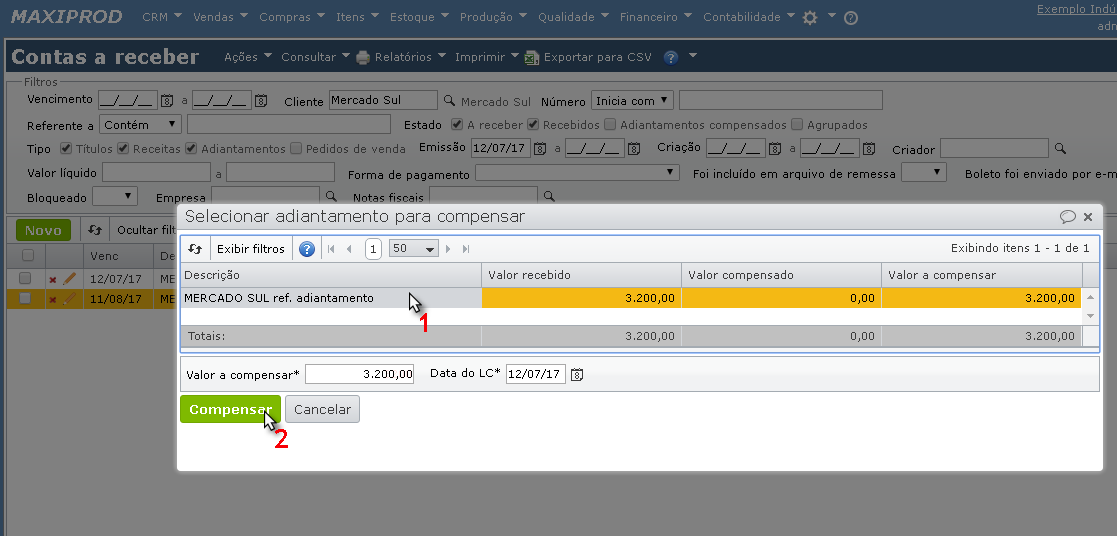The height and width of the screenshot is (536, 1117).
Task: Click the Valor a compensar input field
Action: pos(359,374)
